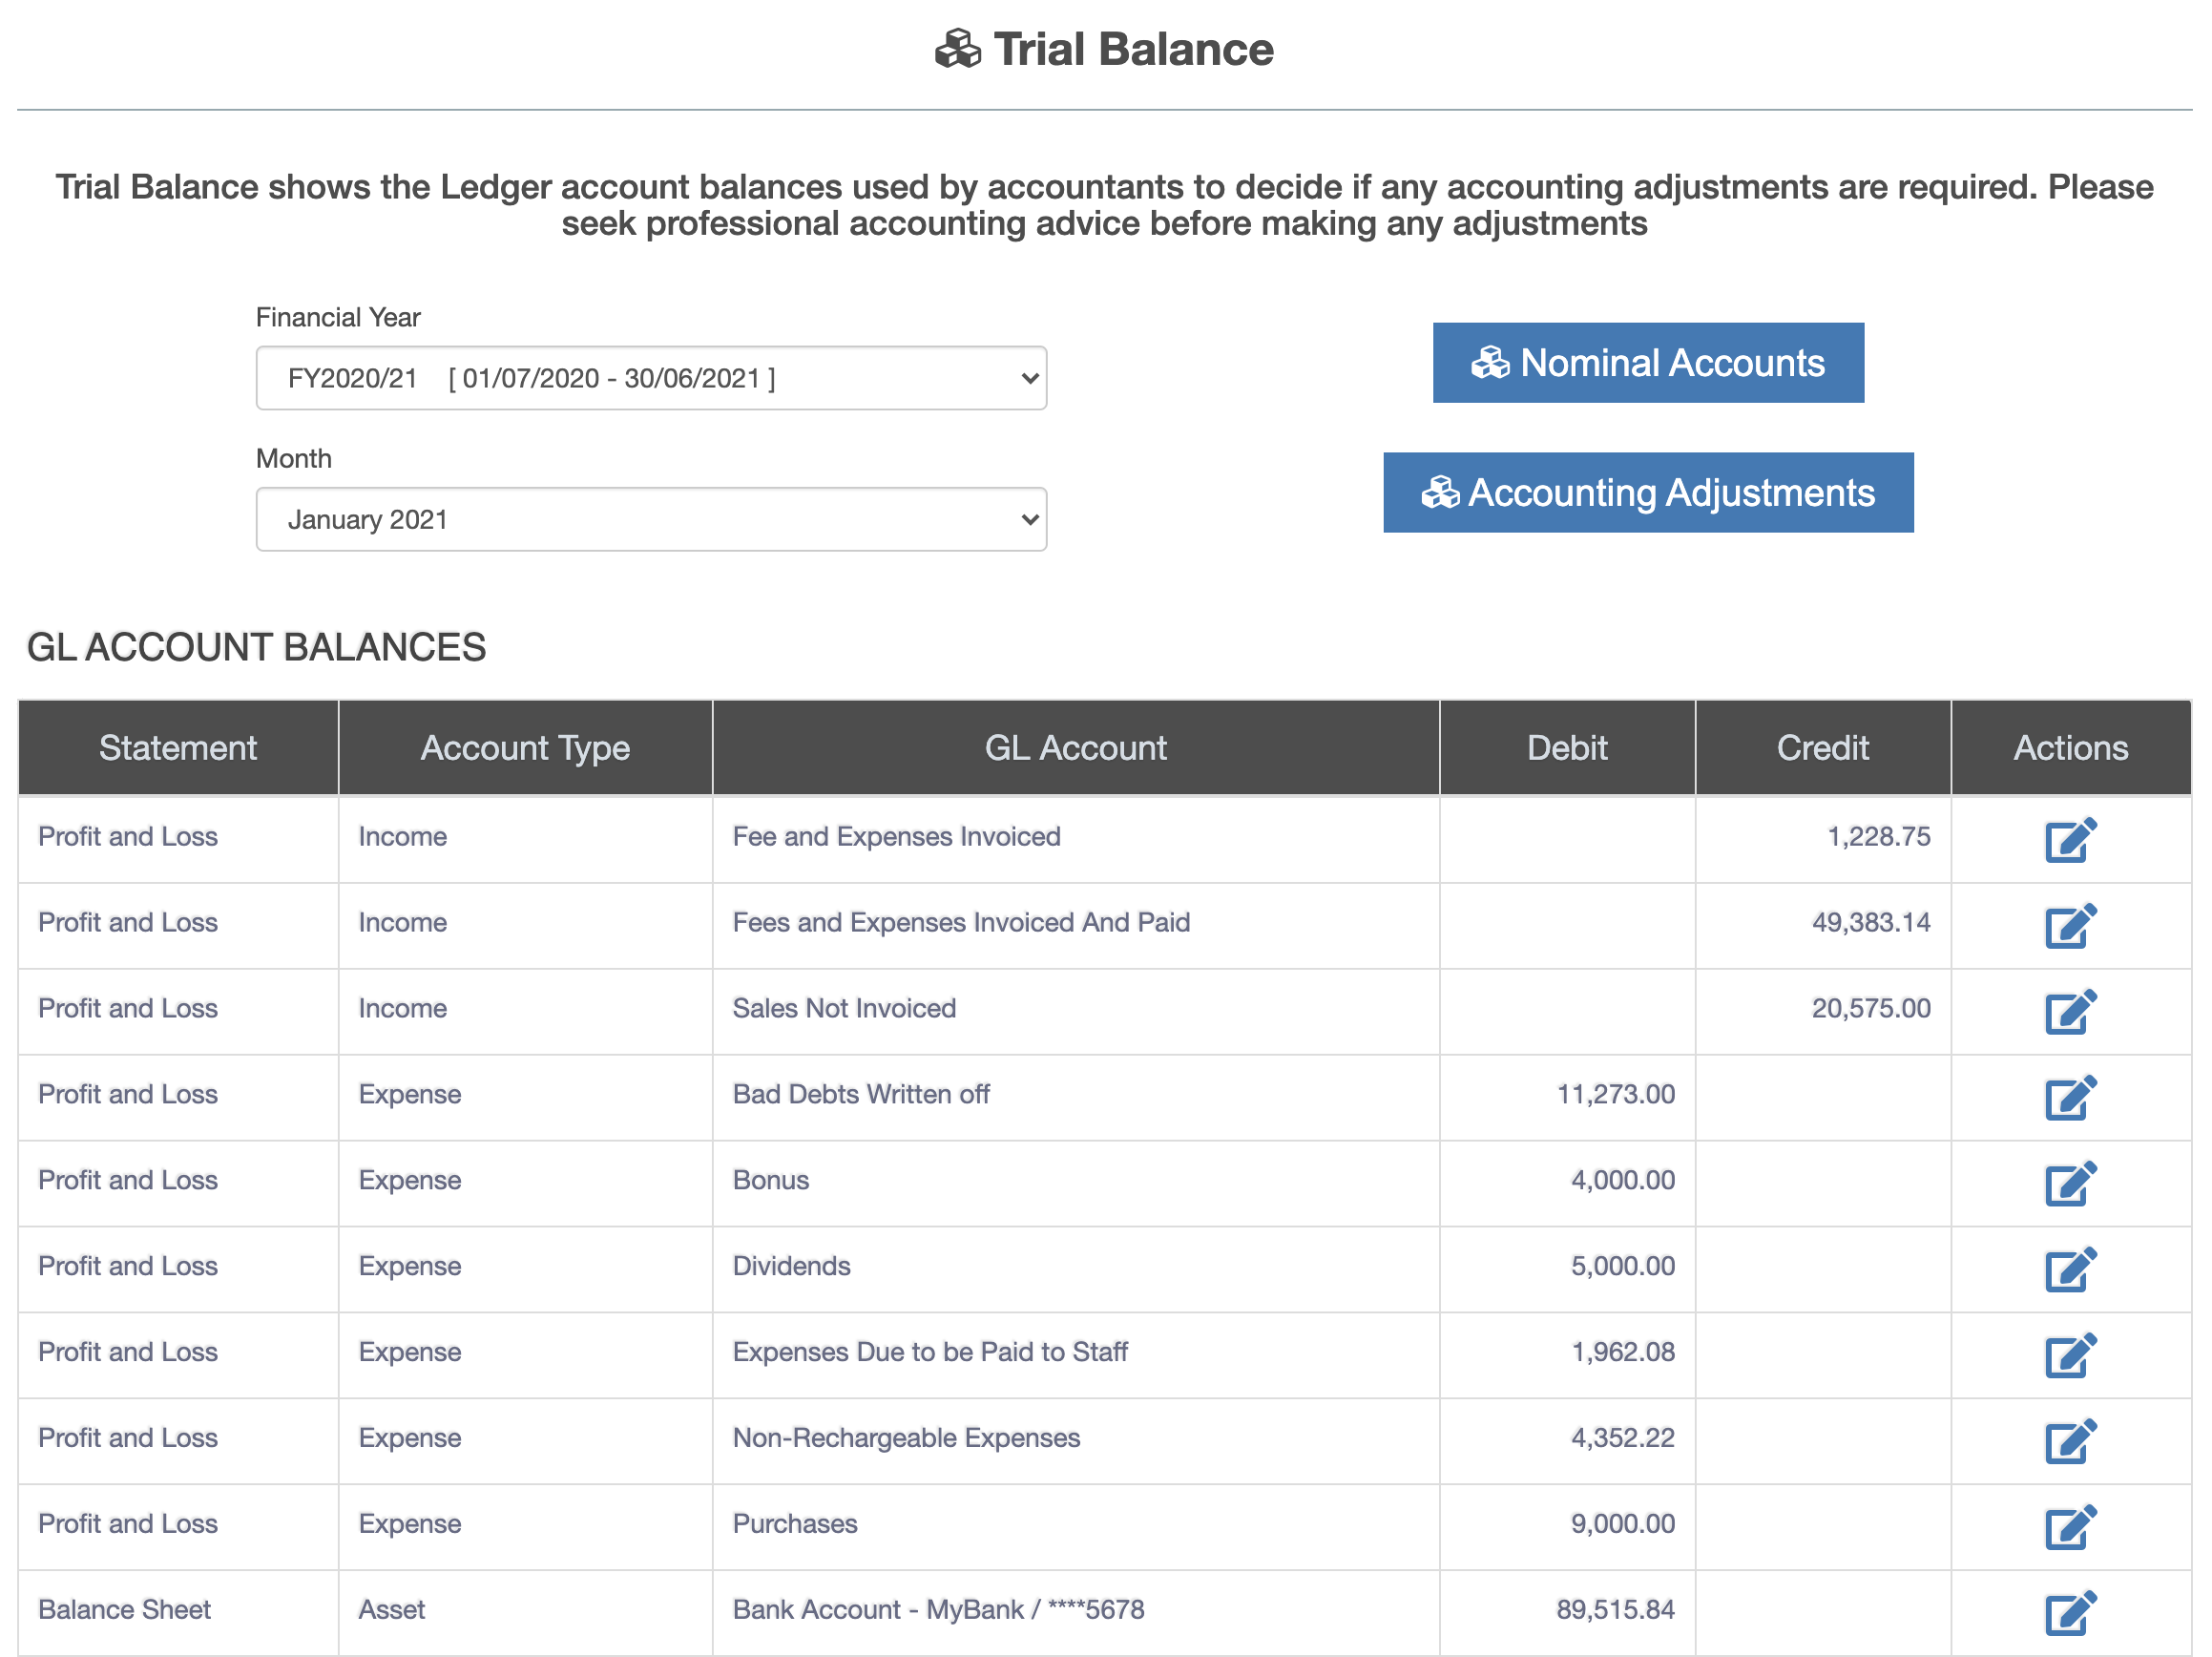Screen dimensions: 2212x1657
Task: Click the Dividends account name
Action: (791, 1267)
